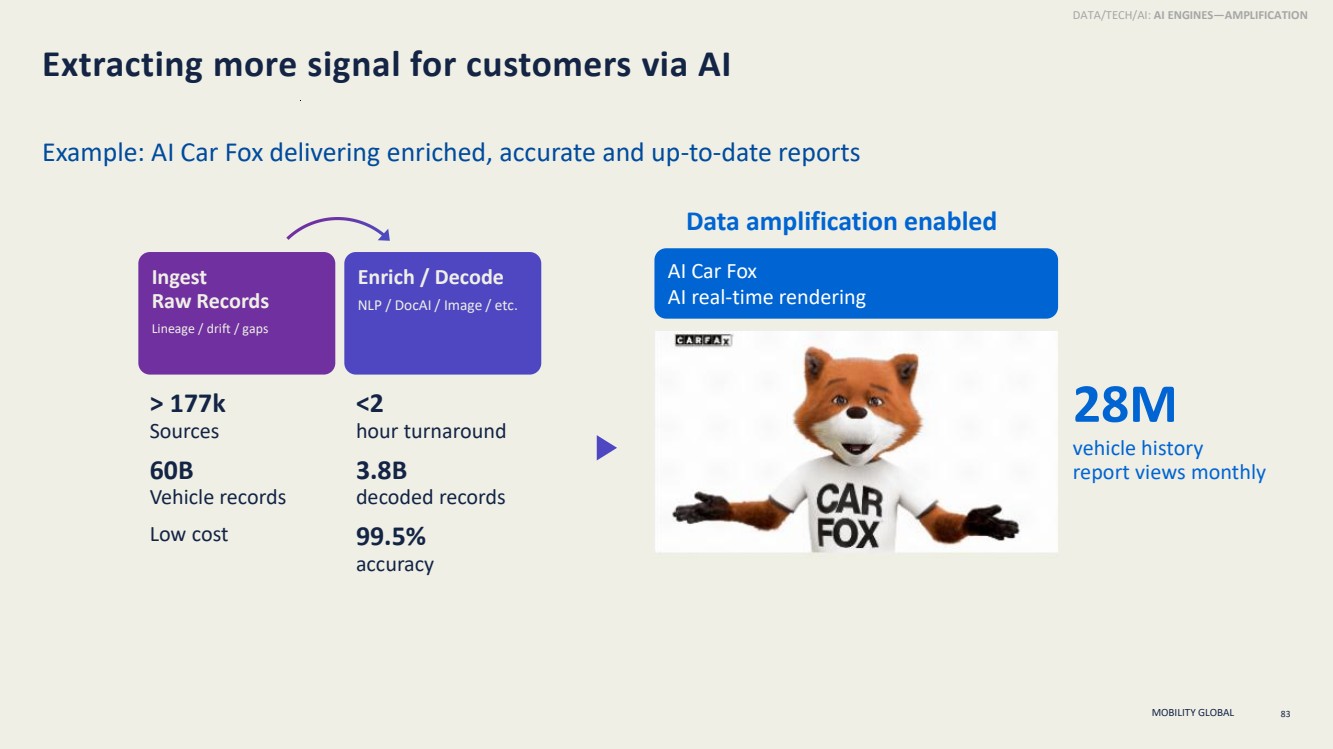Click the Enrich / Decode box

(x=442, y=313)
